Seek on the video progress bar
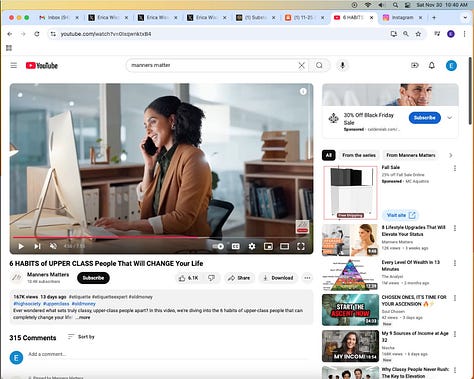 [161, 237]
